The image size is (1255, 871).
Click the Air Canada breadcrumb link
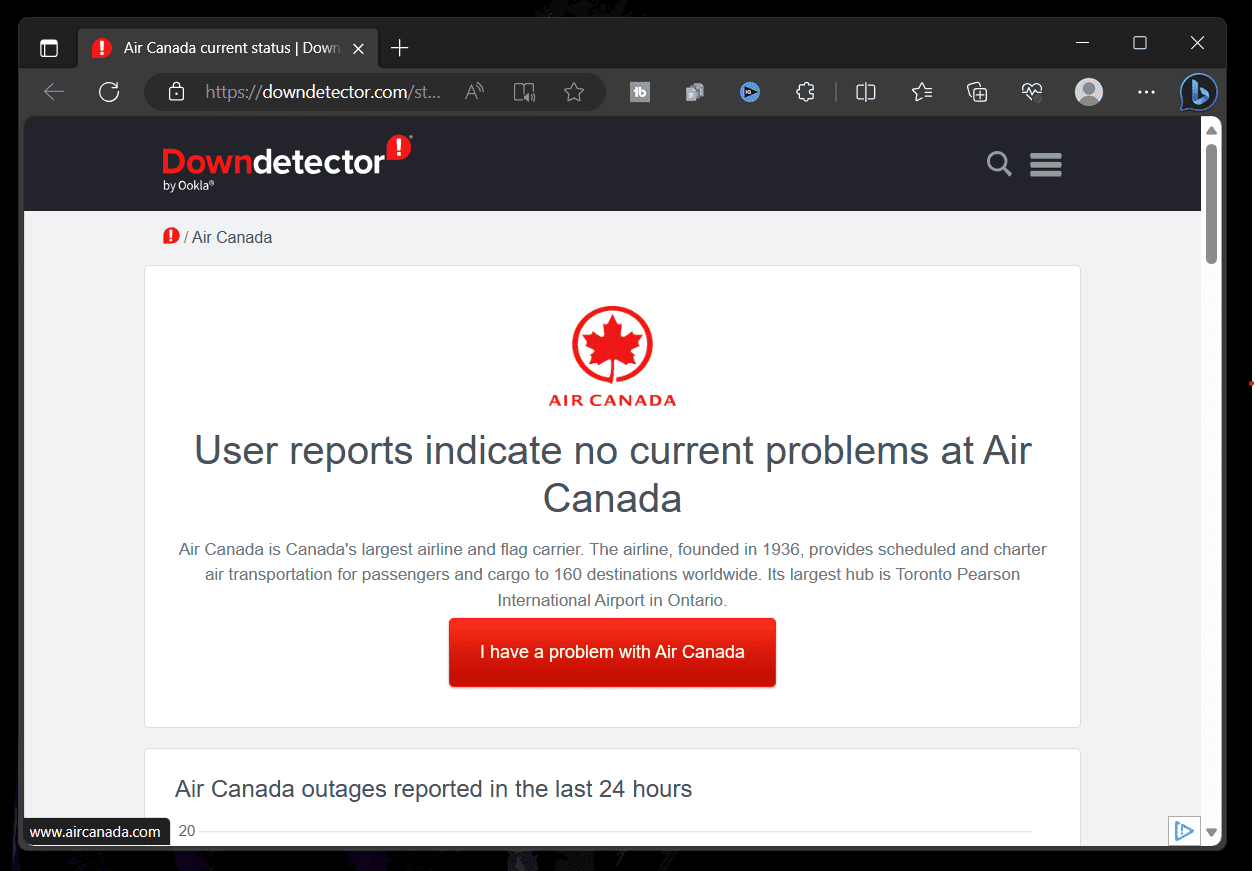232,238
